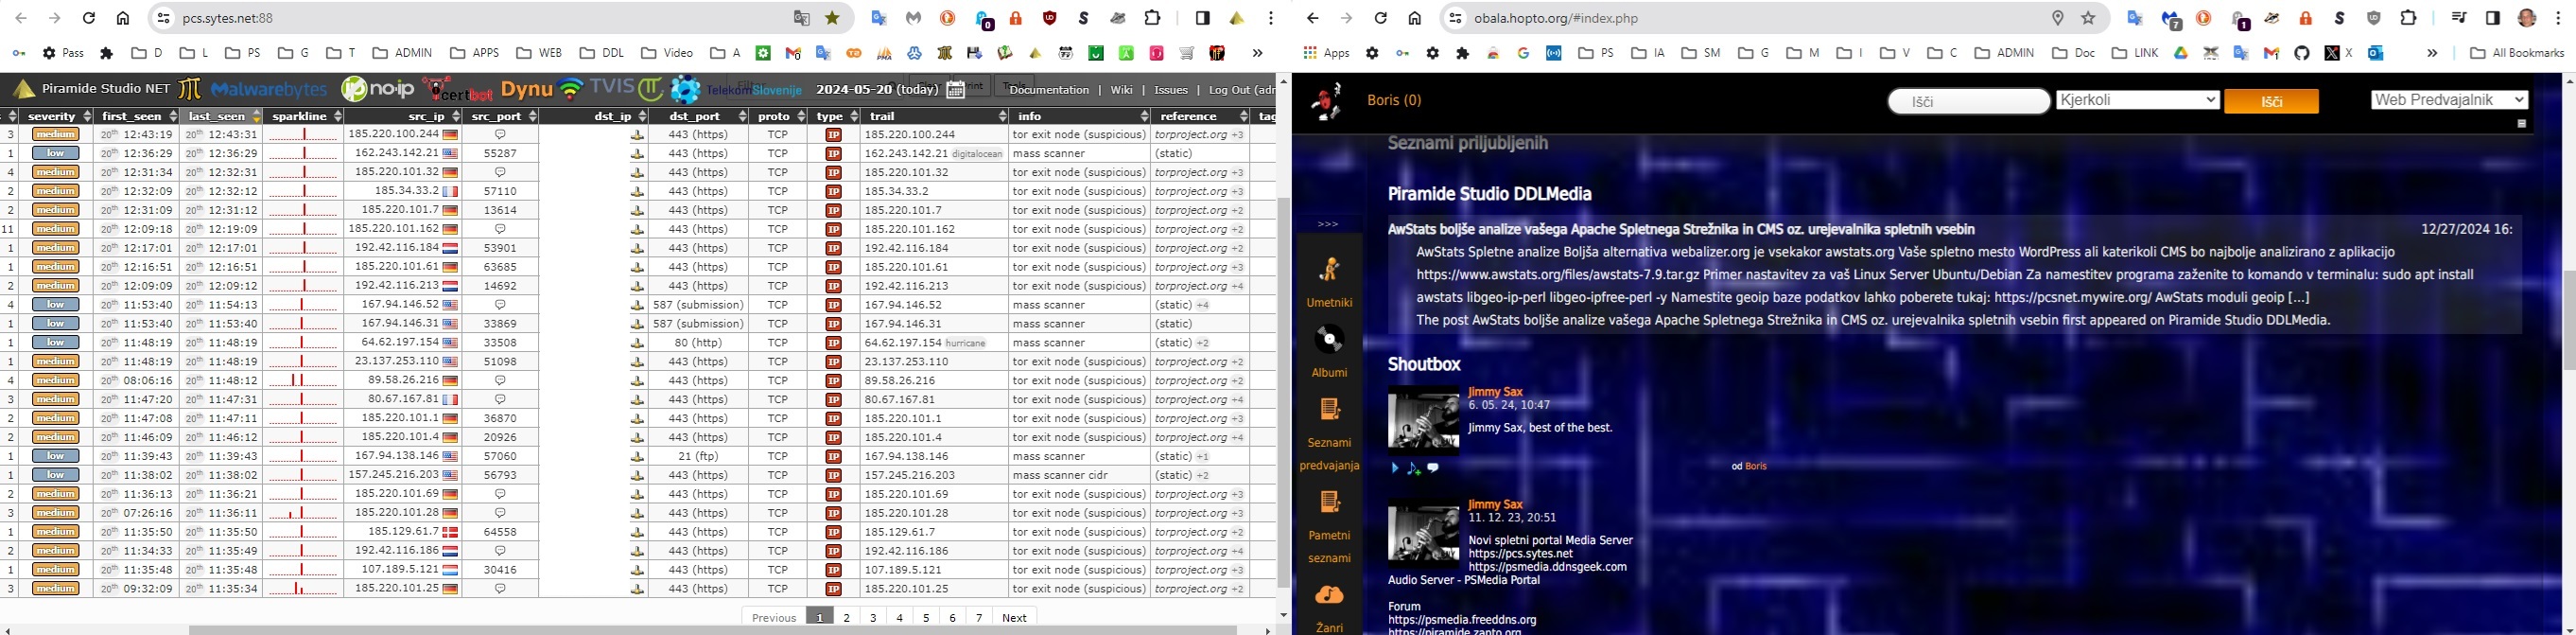Click first Jimmy Sax shout title link
Viewport: 2576px width, 635px height.
point(1495,392)
